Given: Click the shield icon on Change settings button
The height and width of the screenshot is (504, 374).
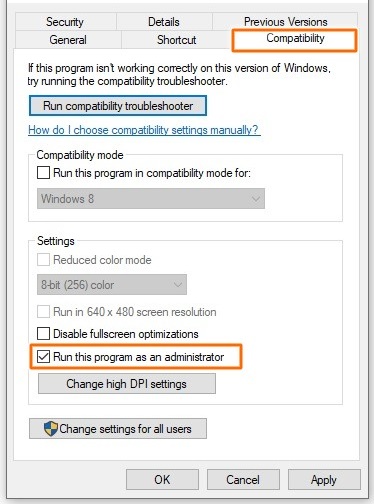Looking at the screenshot, I should tap(51, 428).
